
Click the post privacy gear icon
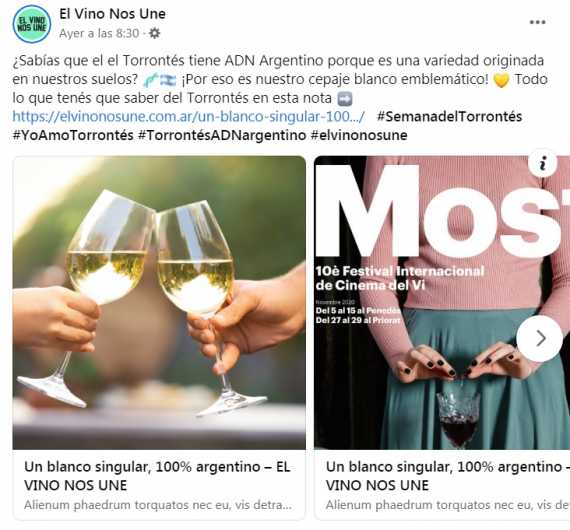pyautogui.click(x=154, y=33)
